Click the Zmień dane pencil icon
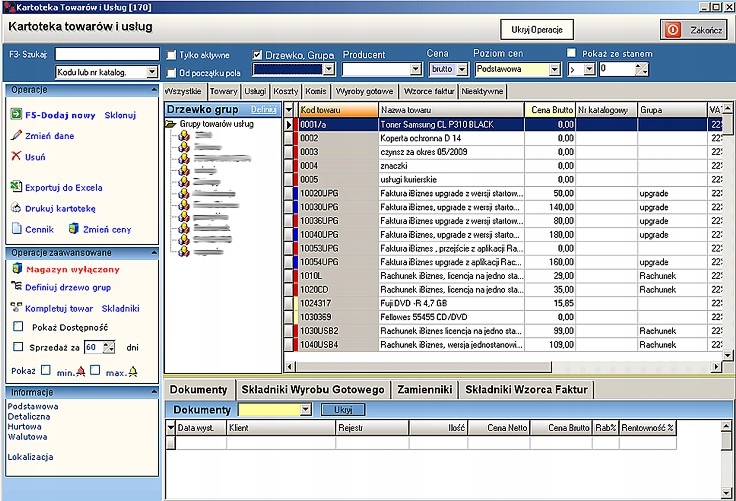The width and height of the screenshot is (736, 501). click(x=15, y=136)
